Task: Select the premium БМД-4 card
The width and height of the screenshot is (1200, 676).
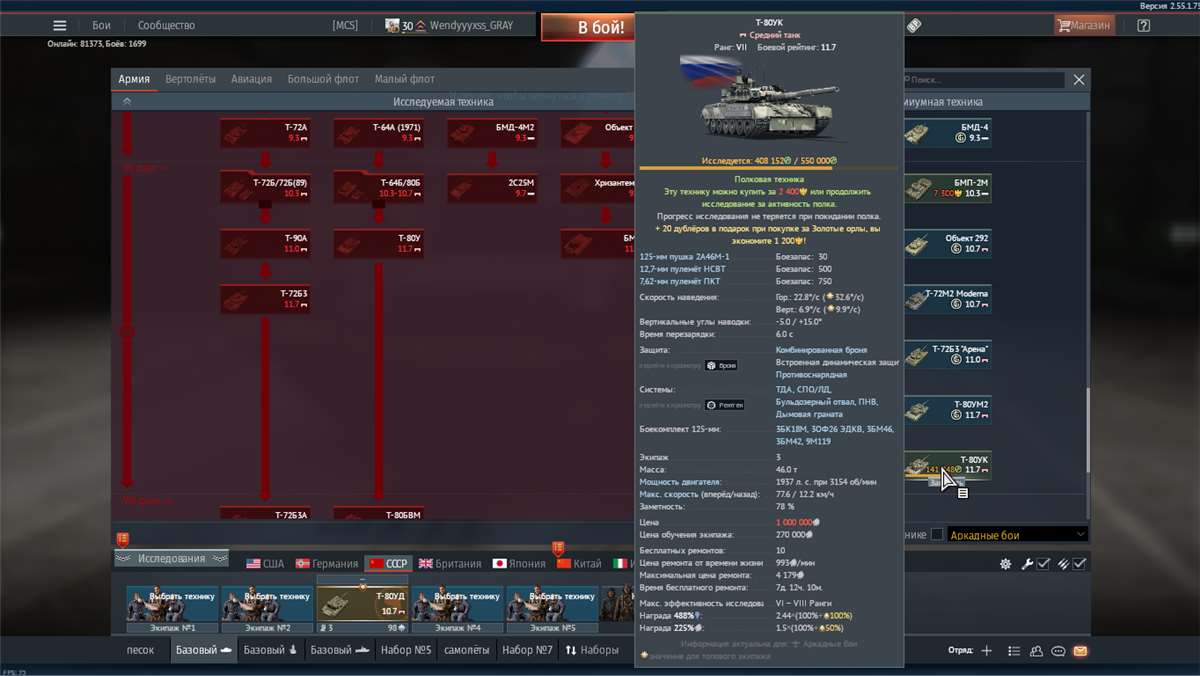Action: click(x=948, y=133)
